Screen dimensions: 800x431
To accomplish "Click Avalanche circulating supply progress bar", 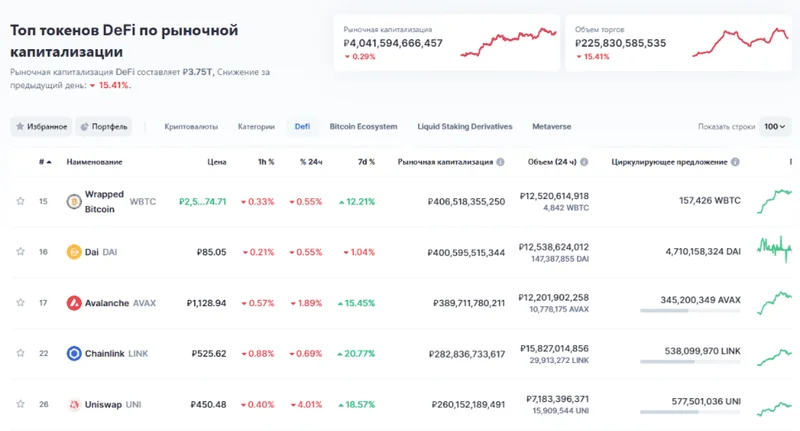I will click(690, 311).
